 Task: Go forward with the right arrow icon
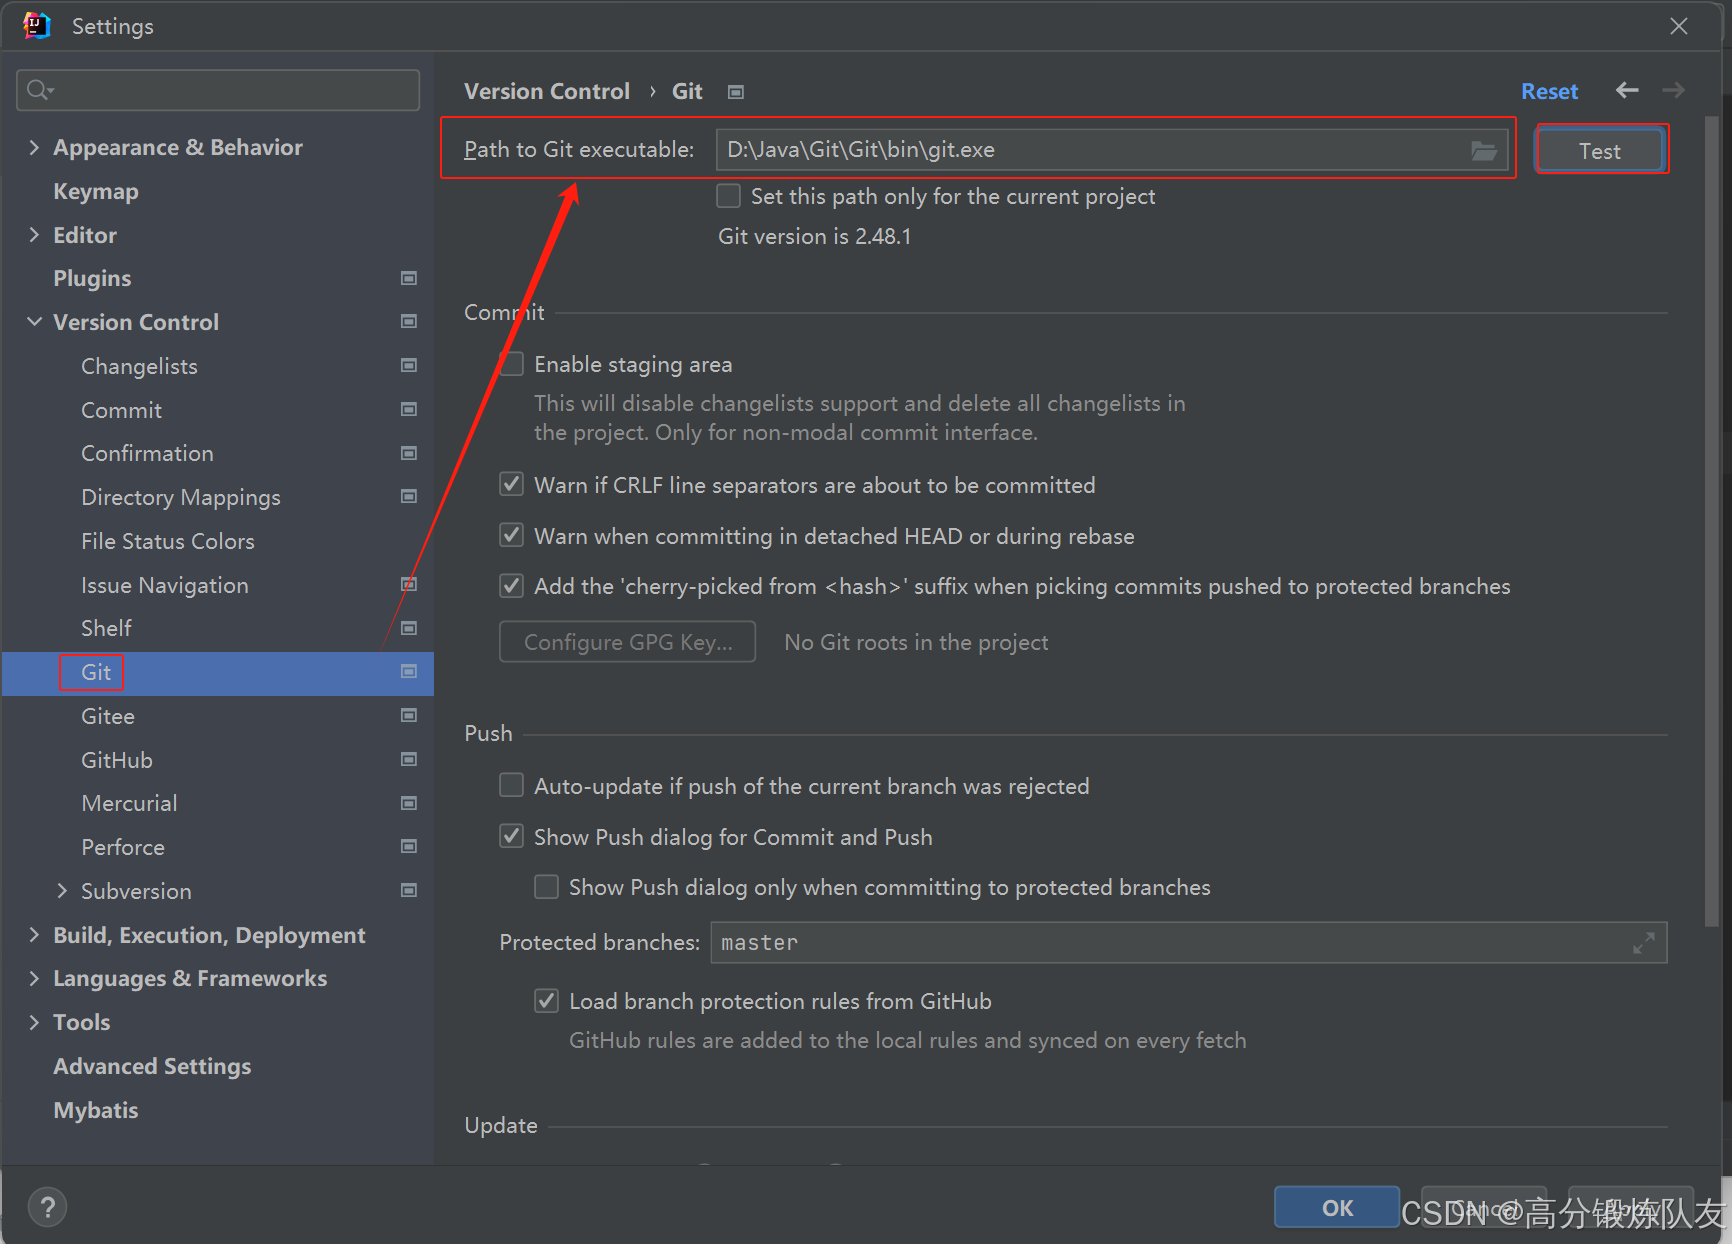coord(1674,91)
